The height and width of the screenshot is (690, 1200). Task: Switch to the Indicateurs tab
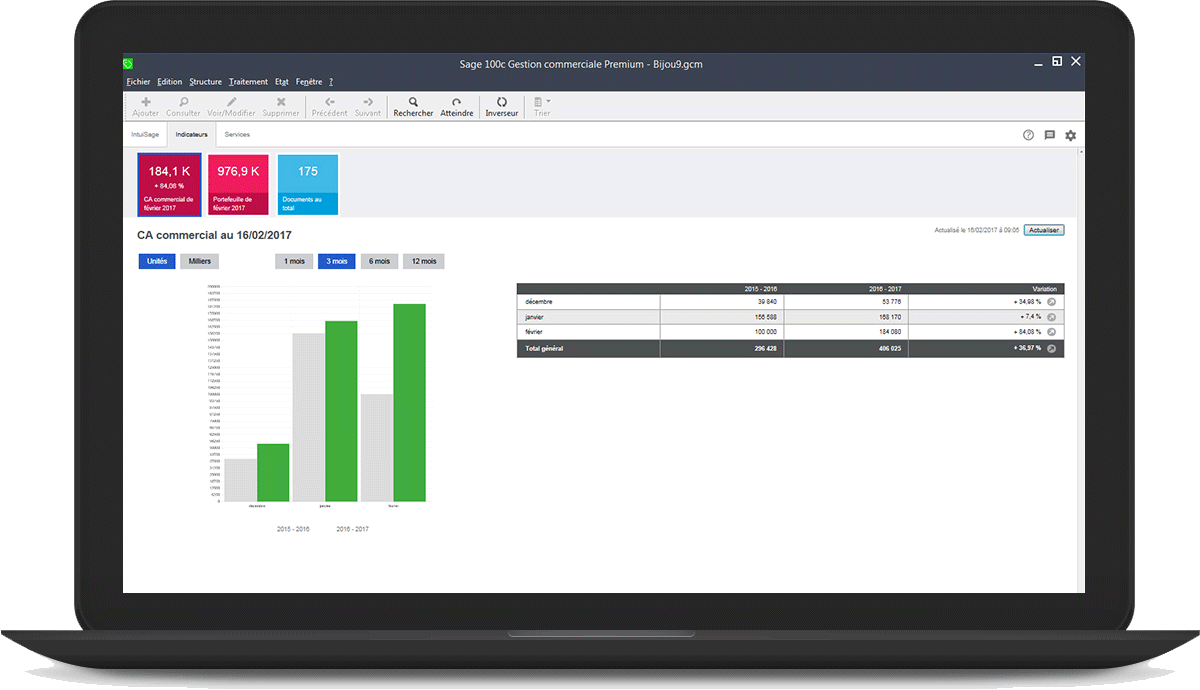pos(191,134)
